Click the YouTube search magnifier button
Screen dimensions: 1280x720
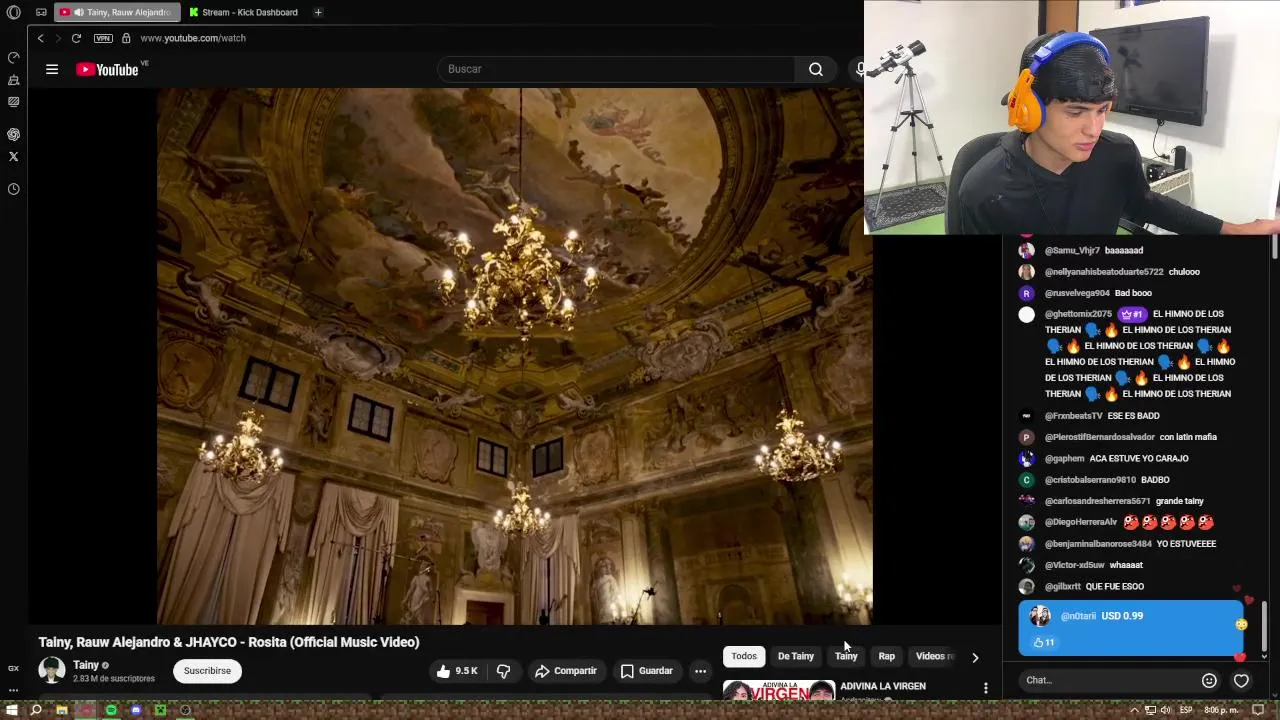tap(816, 69)
